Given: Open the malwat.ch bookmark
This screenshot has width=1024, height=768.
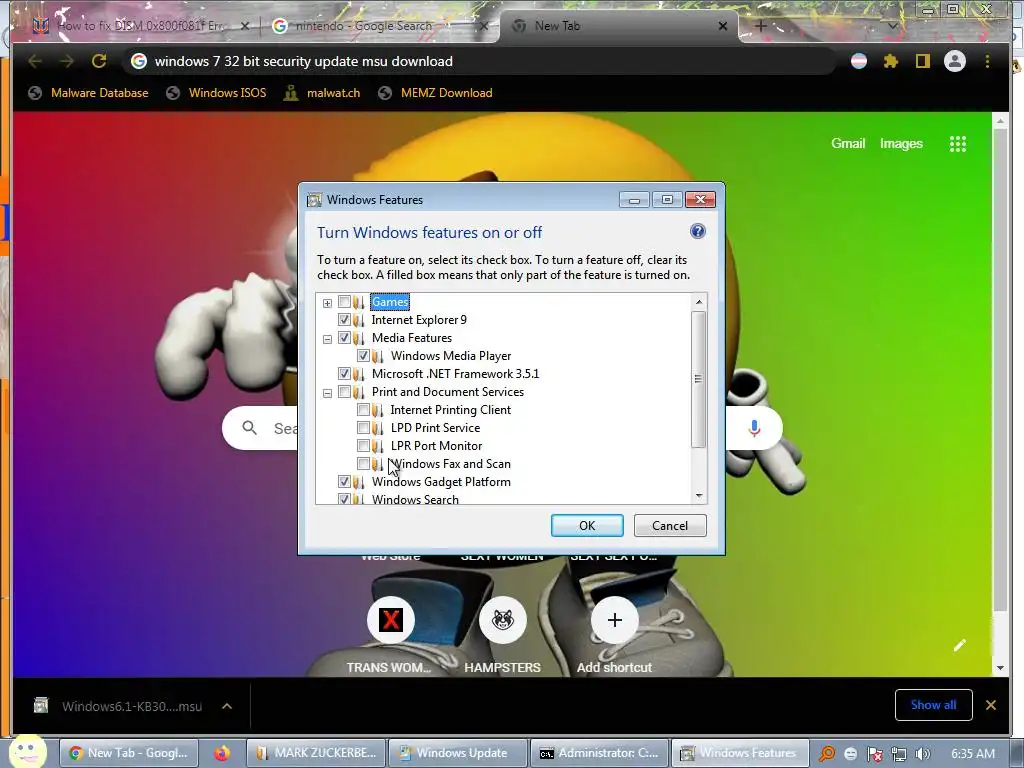Looking at the screenshot, I should (x=322, y=93).
